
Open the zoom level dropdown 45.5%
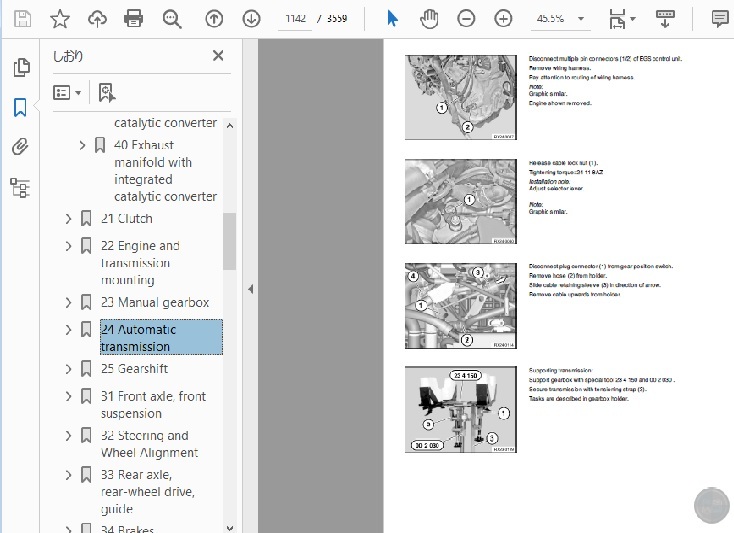coord(560,19)
